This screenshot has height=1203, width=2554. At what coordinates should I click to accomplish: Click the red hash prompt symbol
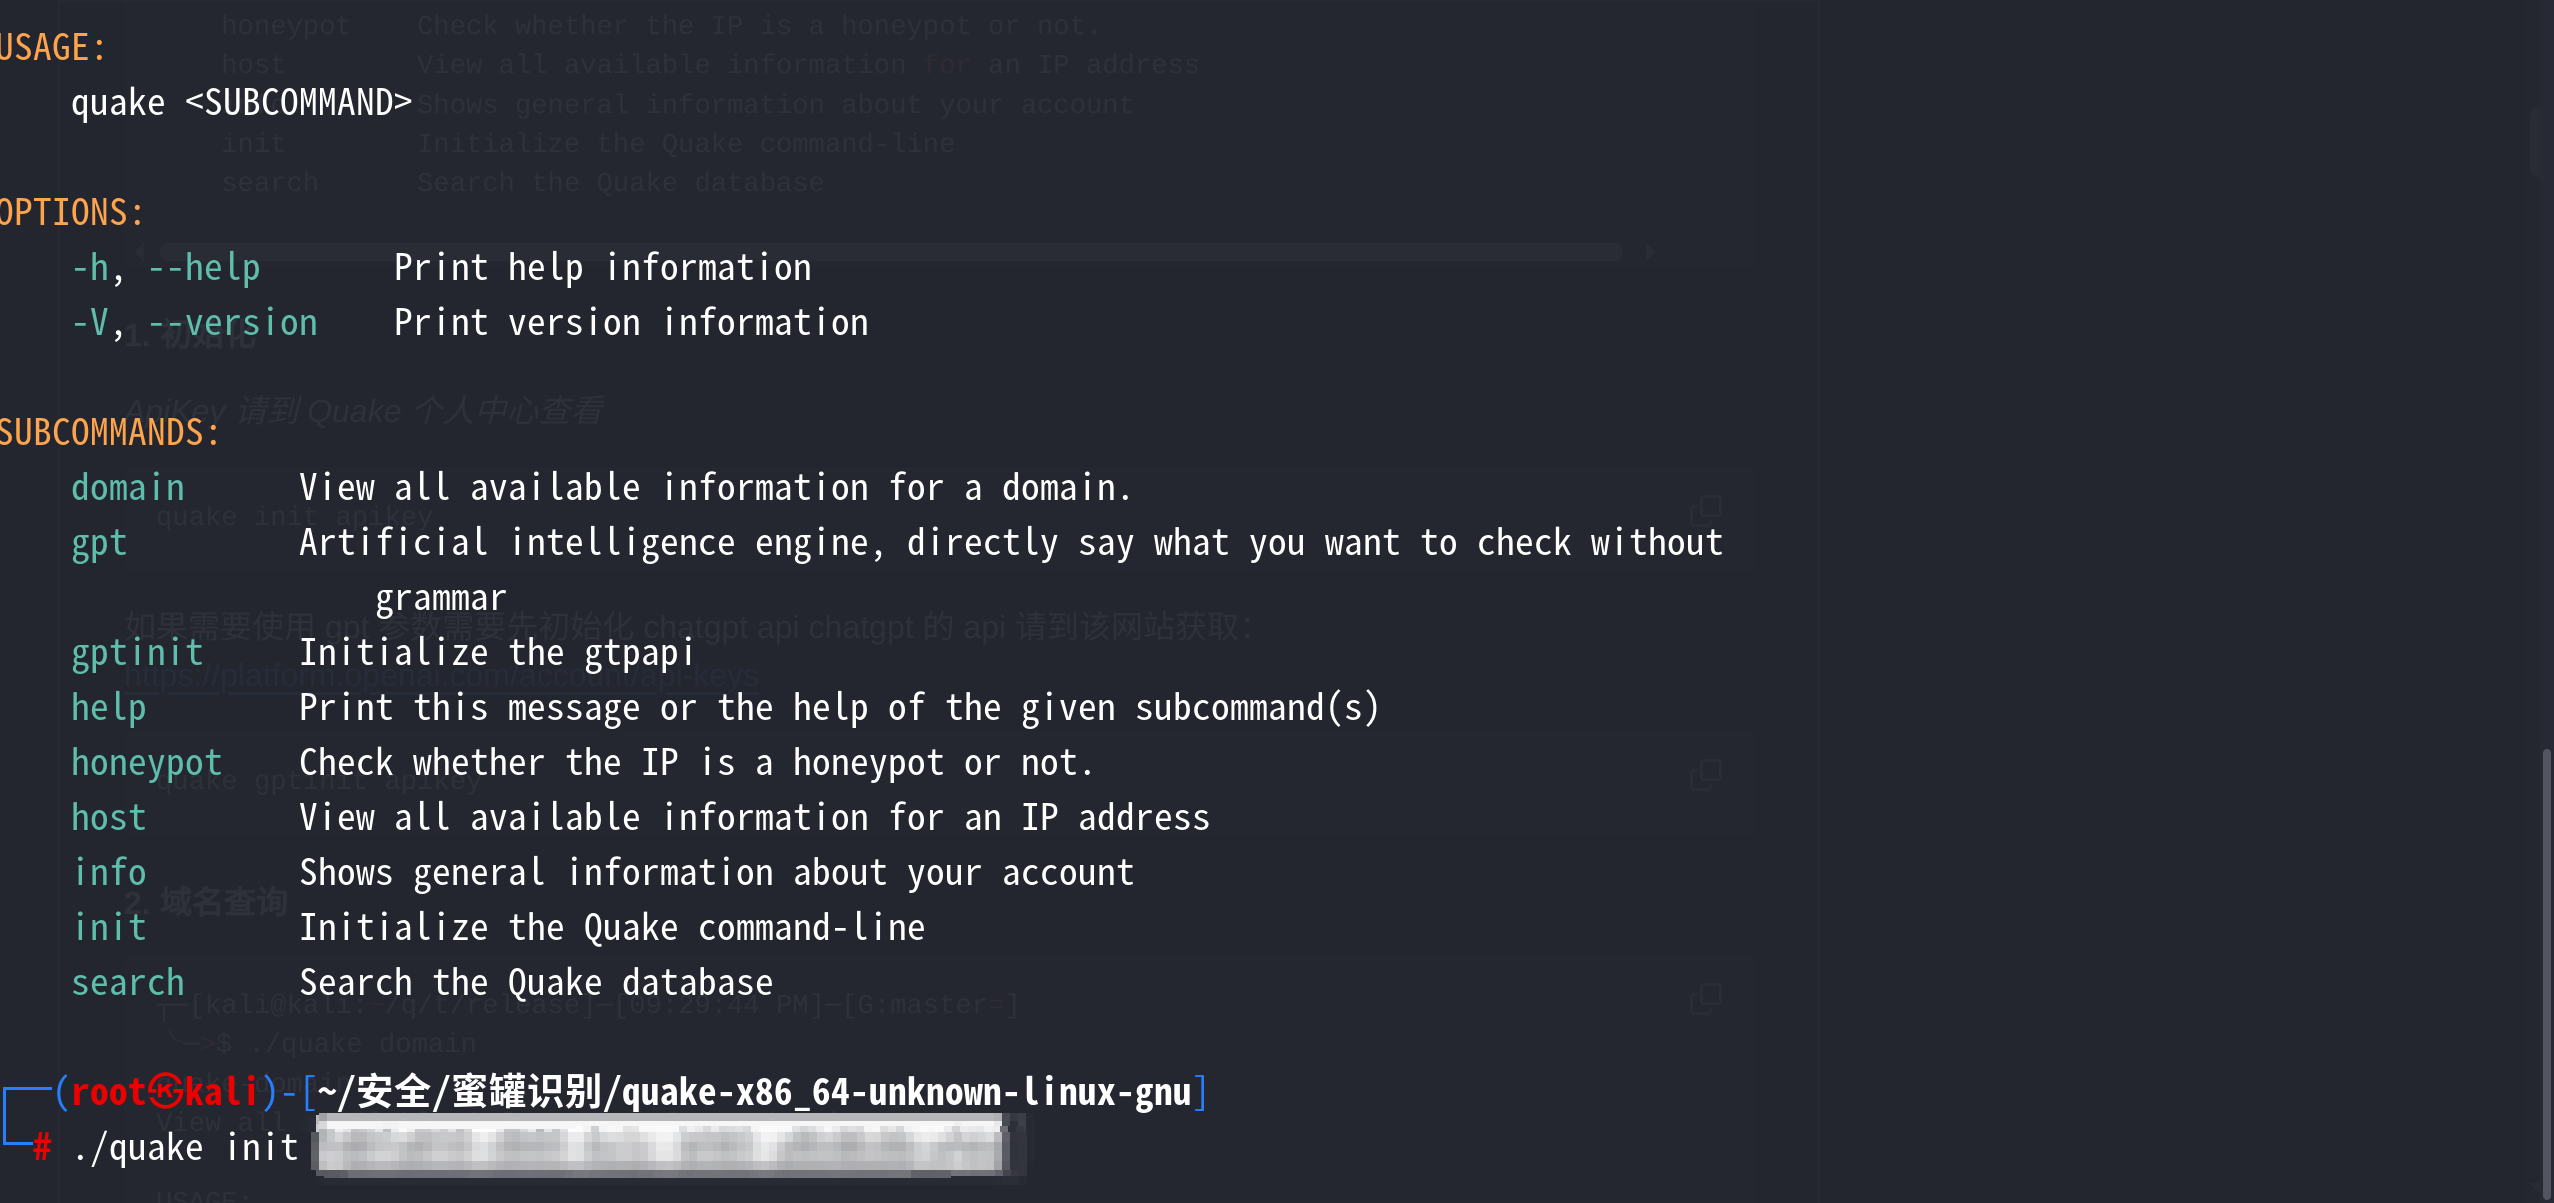tap(42, 1146)
